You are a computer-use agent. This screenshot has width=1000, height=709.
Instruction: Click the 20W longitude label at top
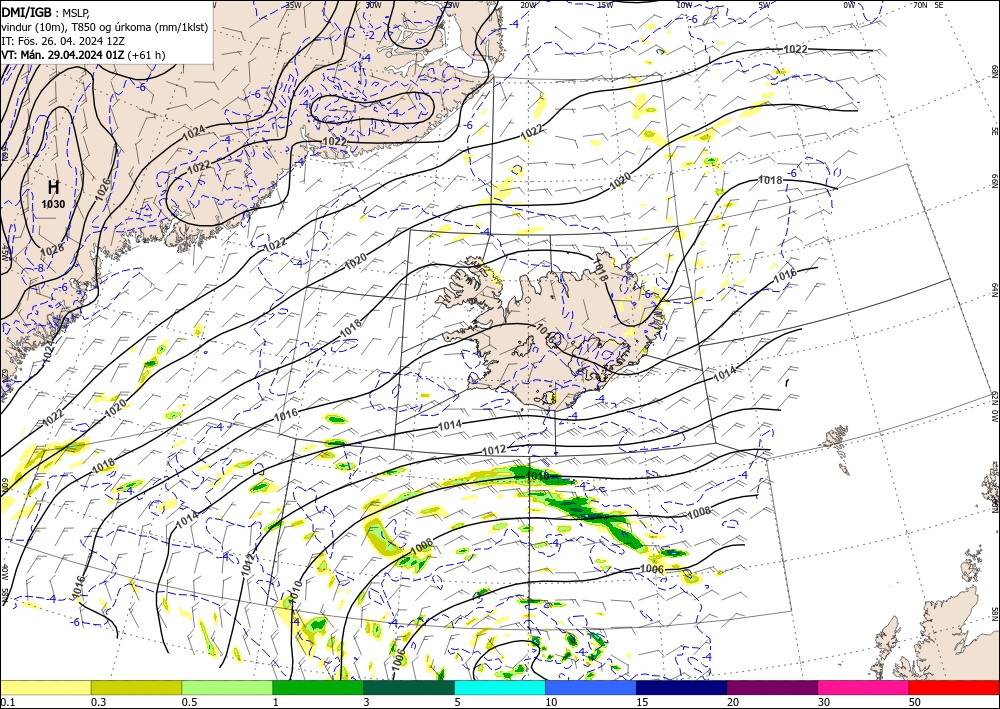coord(527,5)
